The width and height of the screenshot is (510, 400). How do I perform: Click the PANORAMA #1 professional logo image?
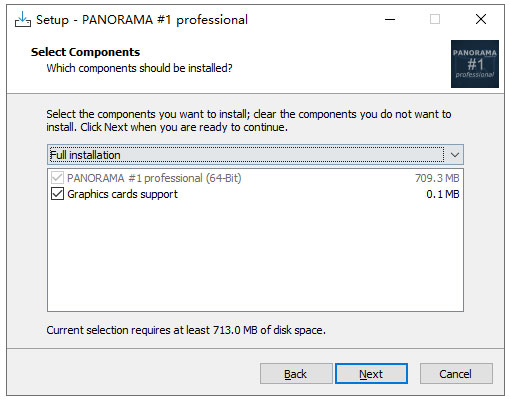tap(475, 64)
